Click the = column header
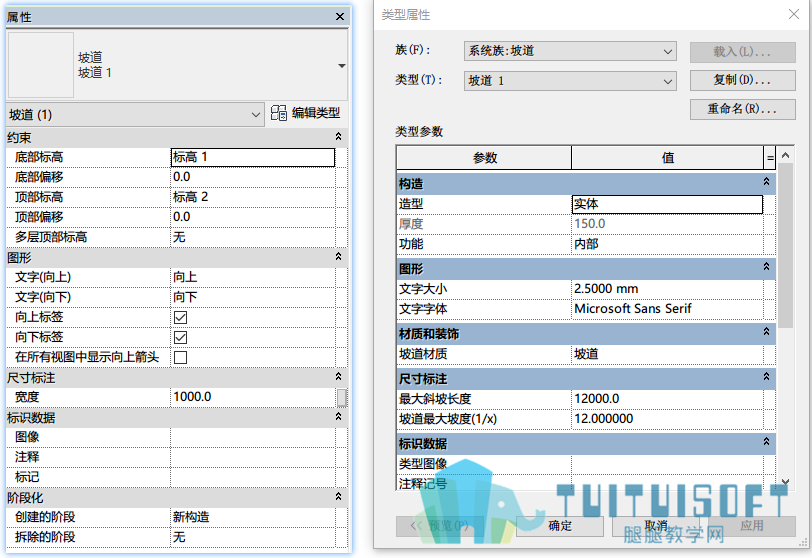Image resolution: width=812 pixels, height=558 pixels. point(770,158)
